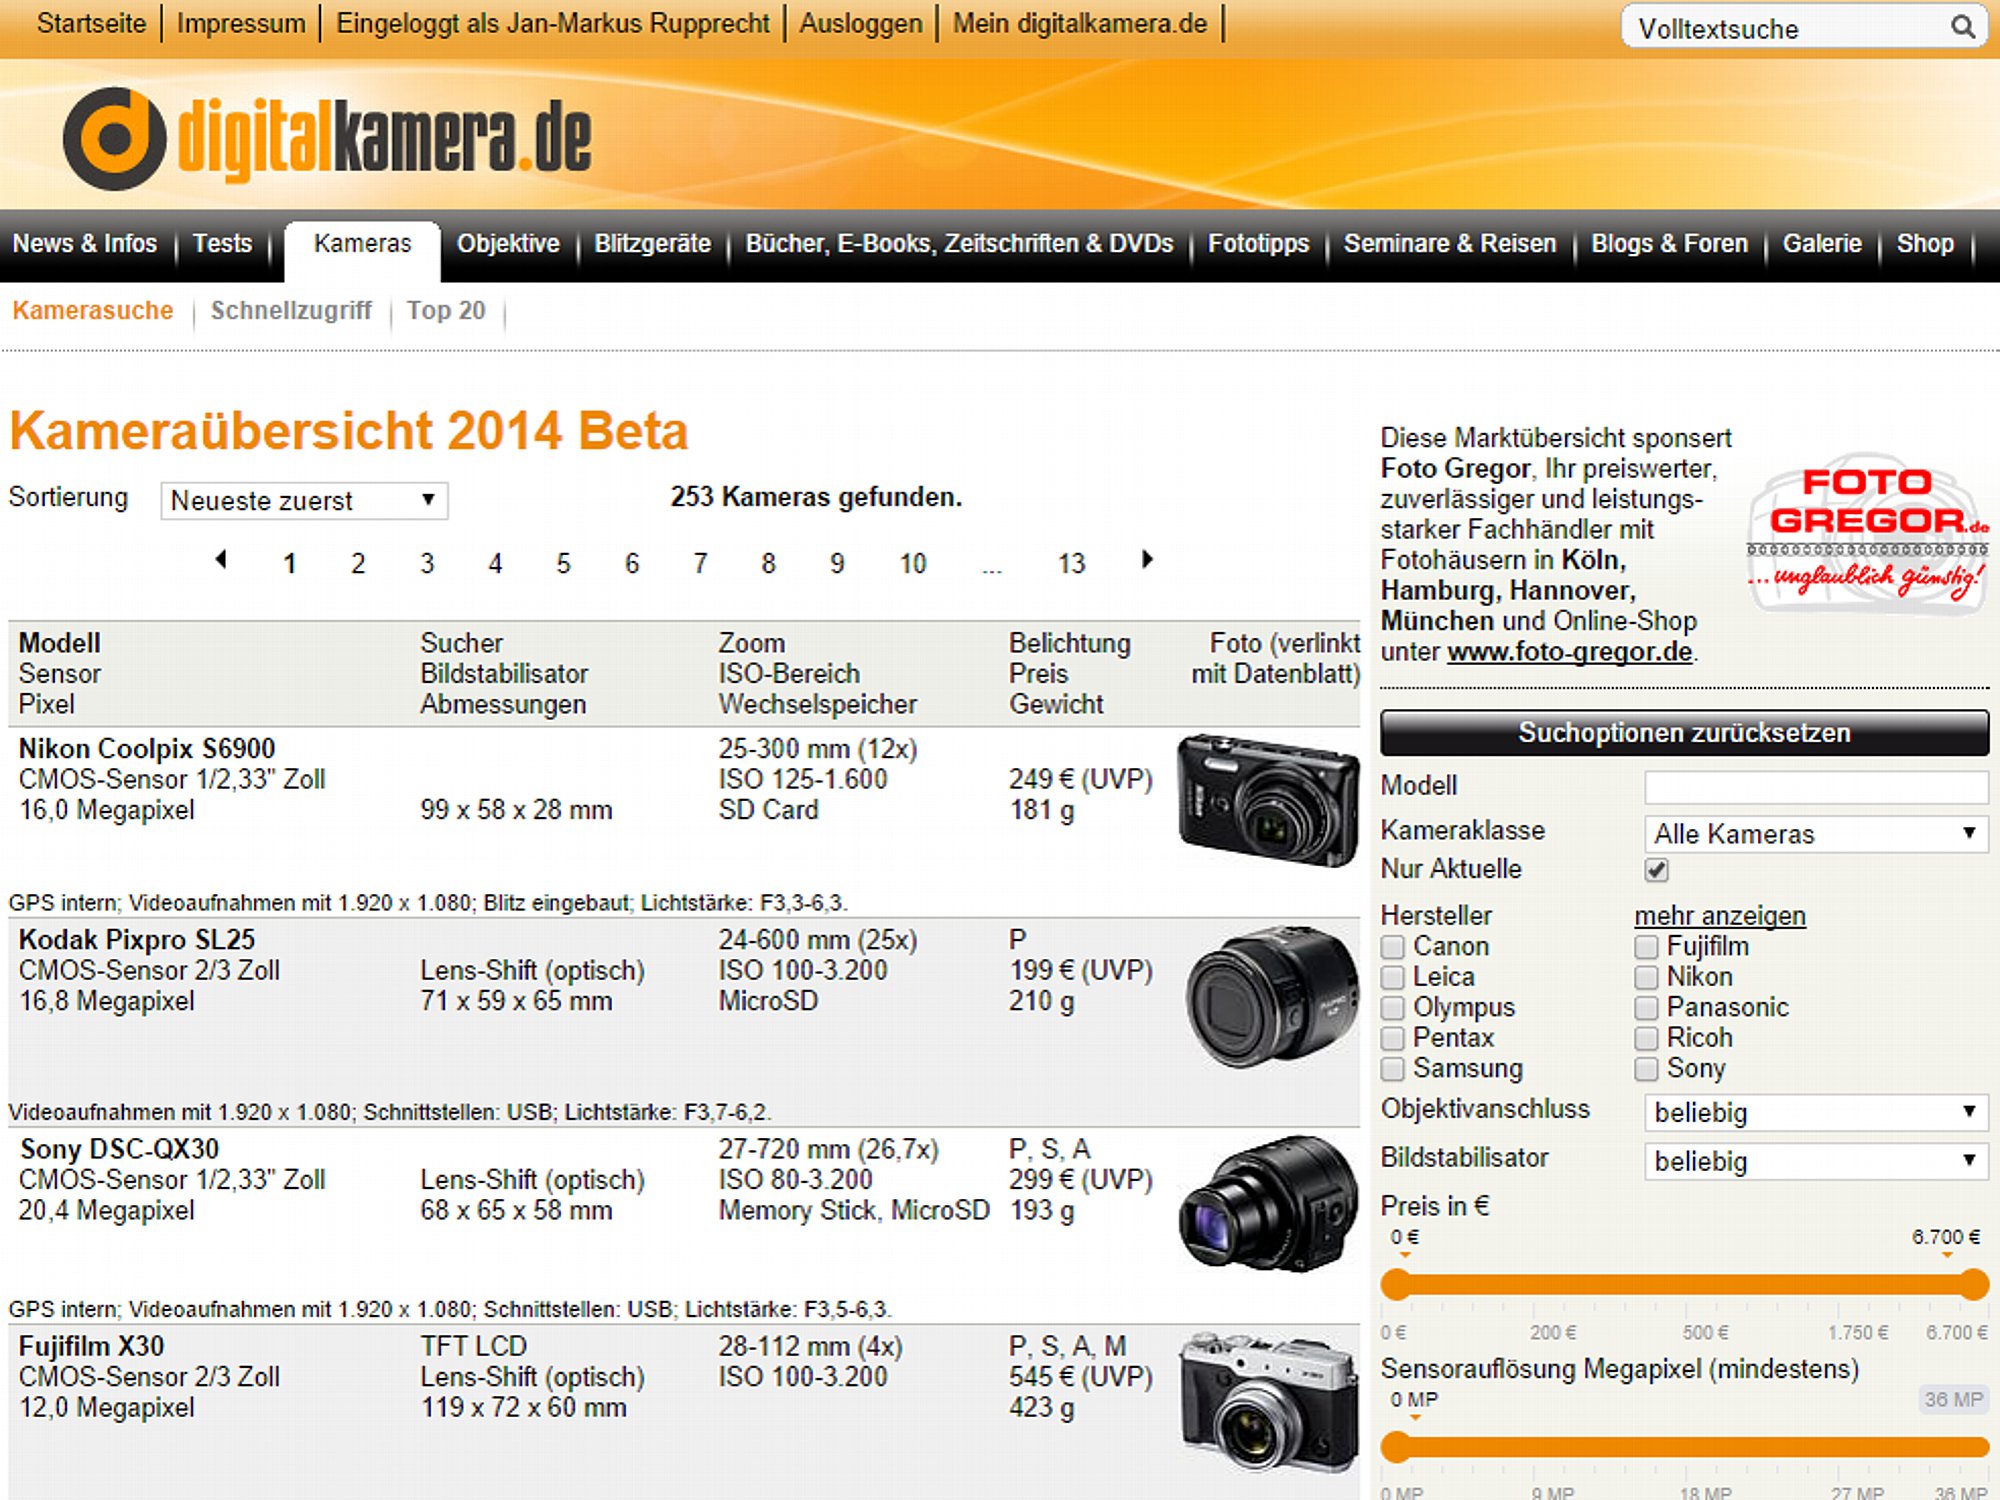Go to next results page arrow
The height and width of the screenshot is (1500, 2000).
1147,560
